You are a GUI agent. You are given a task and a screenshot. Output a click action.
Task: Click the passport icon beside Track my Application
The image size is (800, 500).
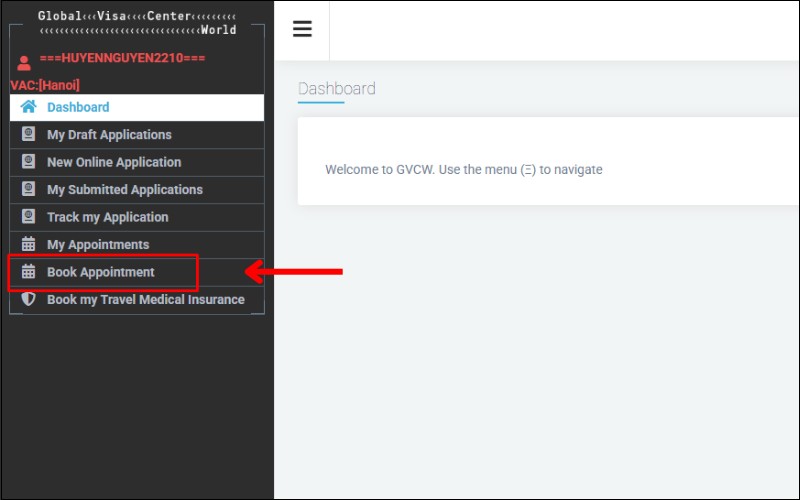(x=28, y=217)
